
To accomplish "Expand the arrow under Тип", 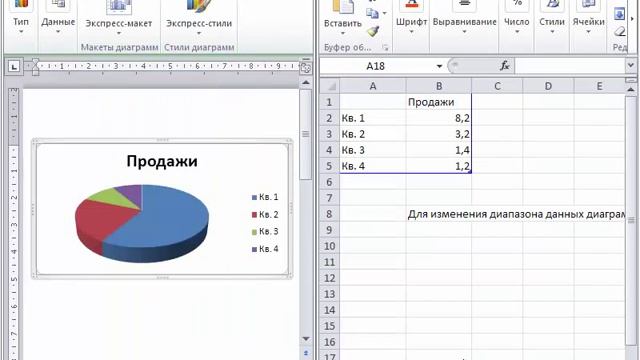I will 20,32.
